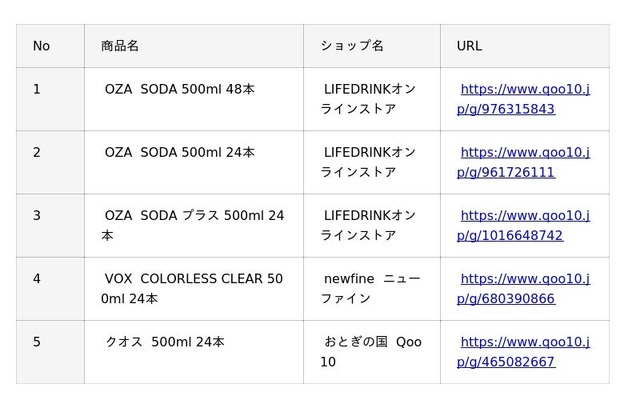
Task: Click the No column header
Action: pos(50,46)
